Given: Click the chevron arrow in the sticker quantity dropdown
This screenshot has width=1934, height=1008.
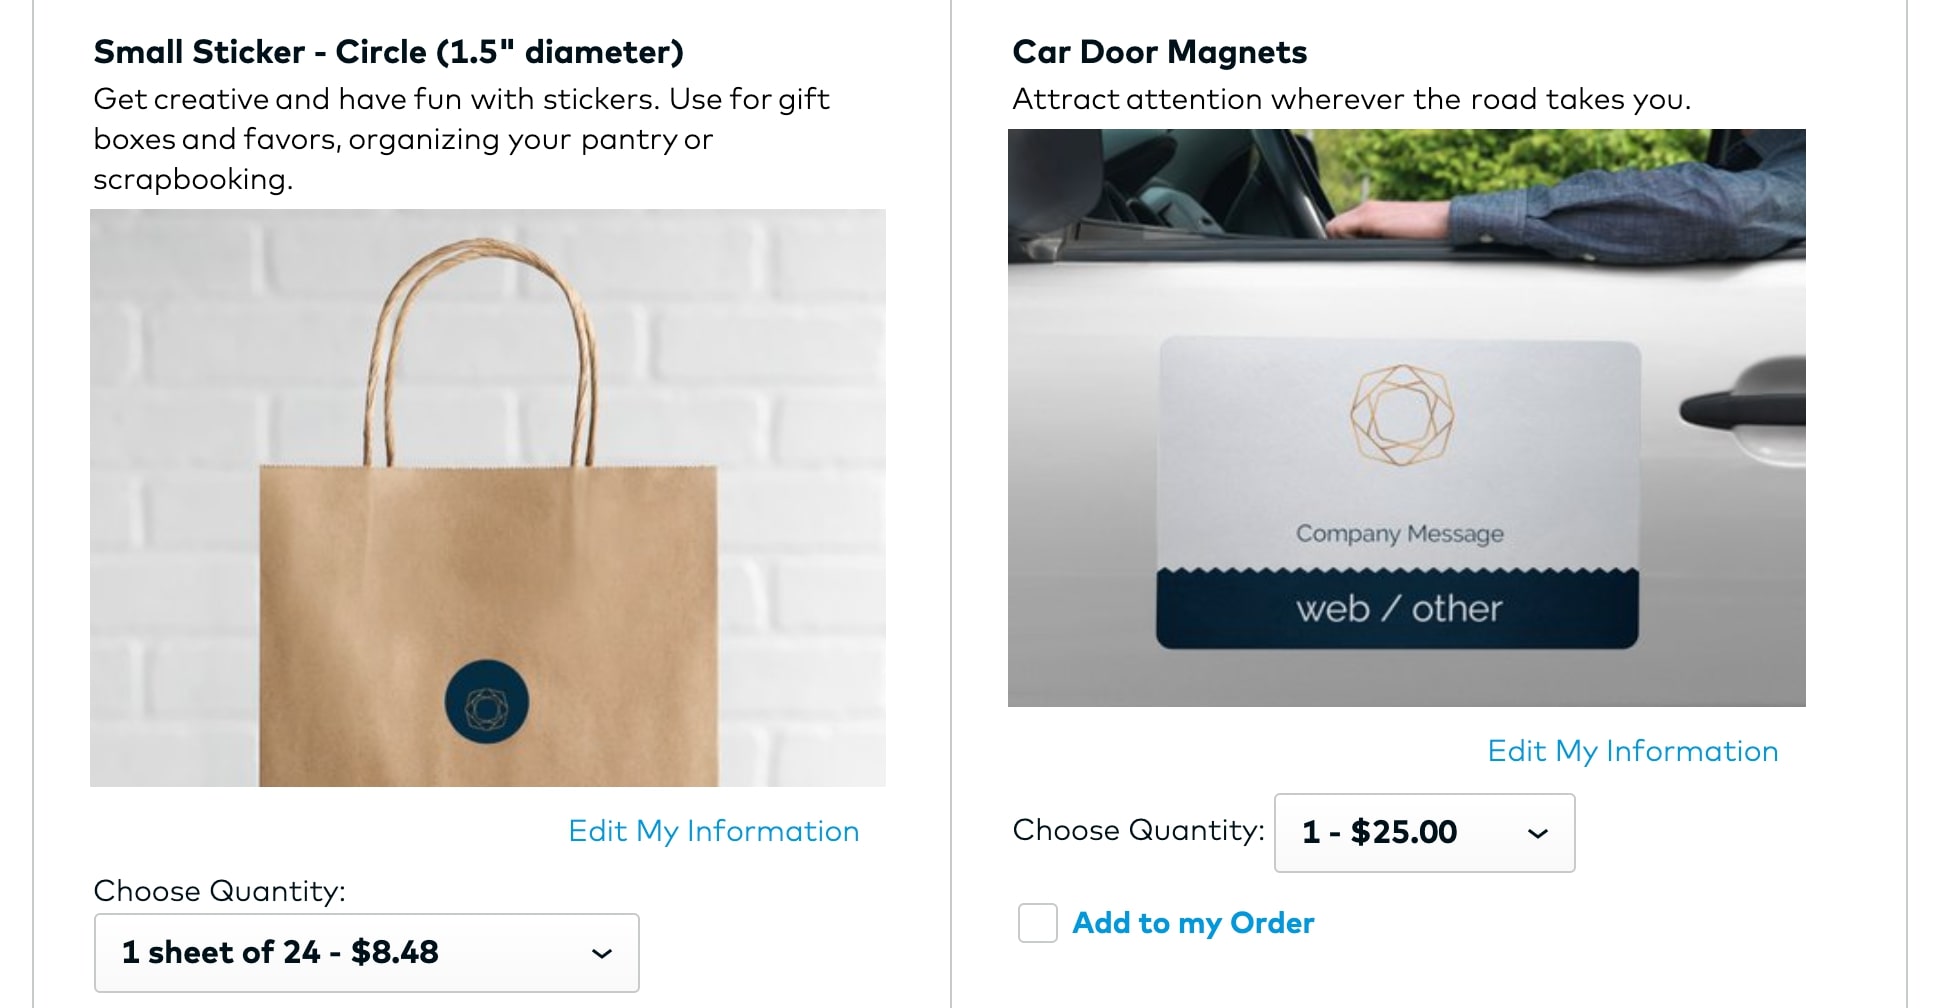Looking at the screenshot, I should (602, 953).
